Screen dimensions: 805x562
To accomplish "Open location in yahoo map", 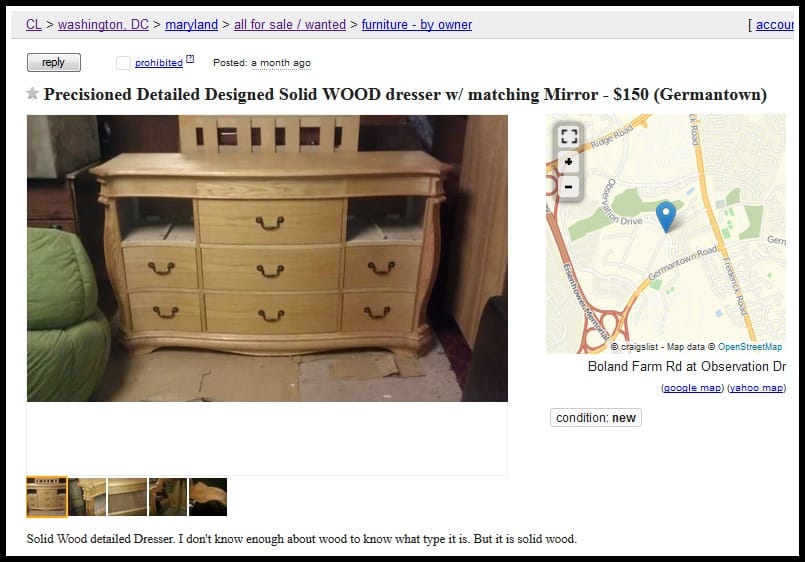I will [757, 387].
